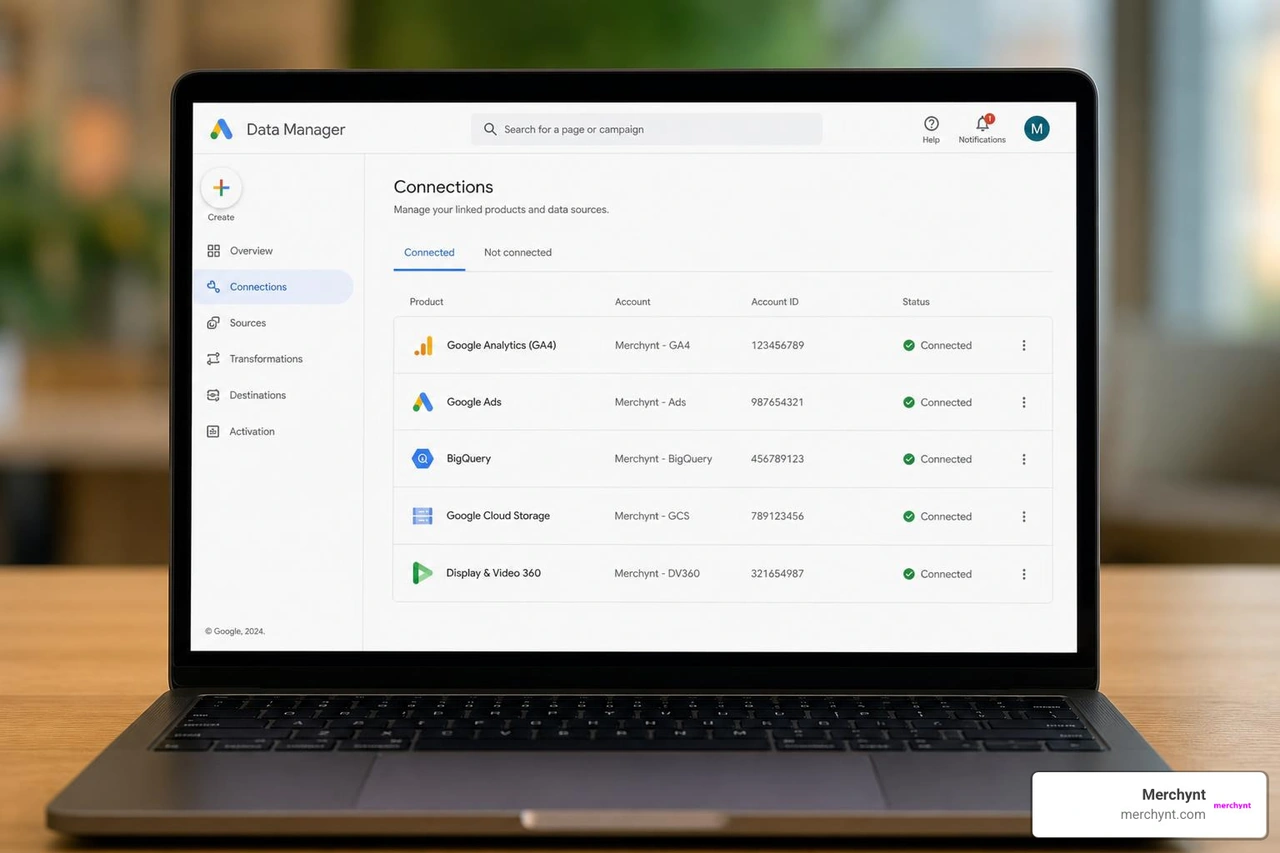Click the Connections link icon in the sidebar
The height and width of the screenshot is (853, 1280).
tap(213, 287)
